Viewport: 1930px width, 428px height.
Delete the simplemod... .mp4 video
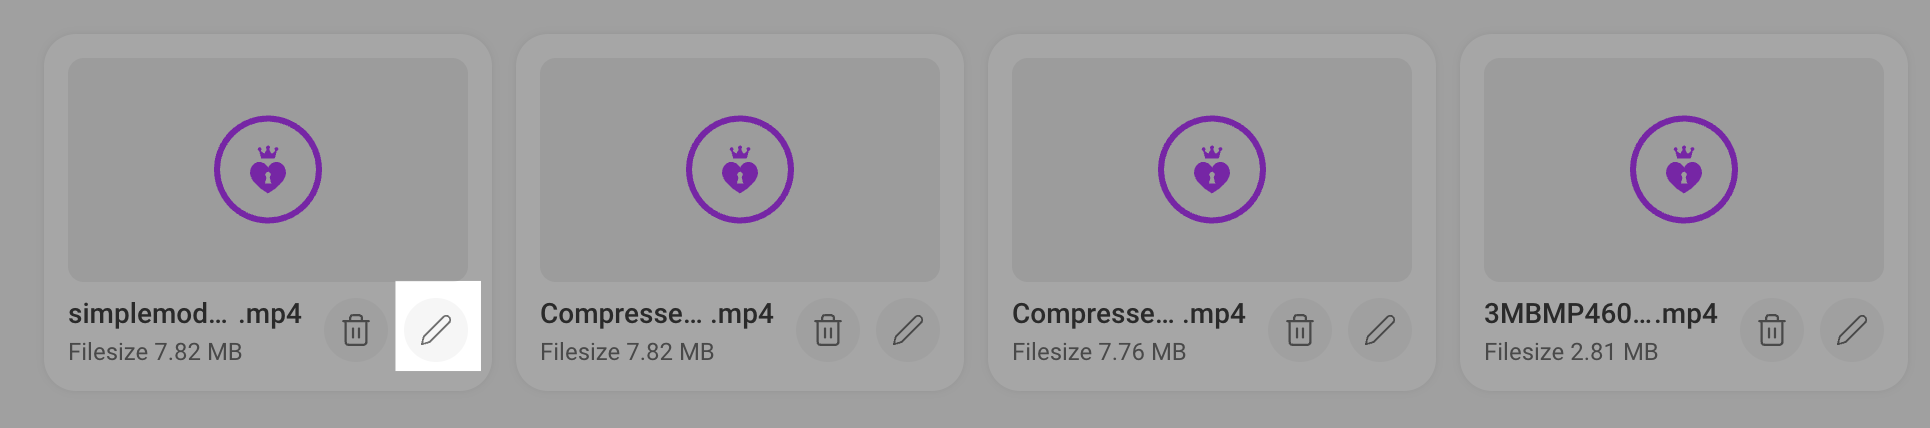pos(356,330)
